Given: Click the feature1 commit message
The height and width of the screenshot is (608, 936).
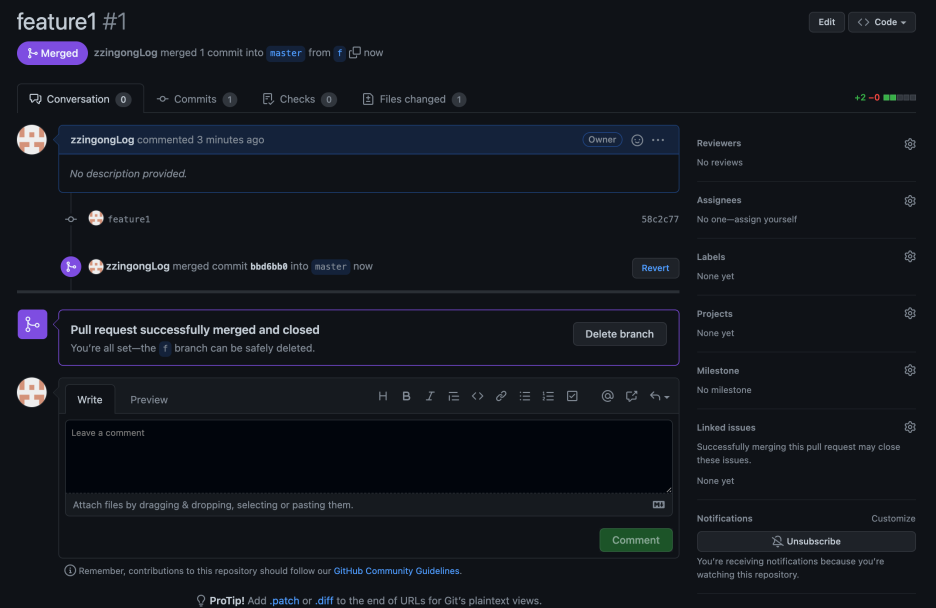Looking at the screenshot, I should (129, 219).
